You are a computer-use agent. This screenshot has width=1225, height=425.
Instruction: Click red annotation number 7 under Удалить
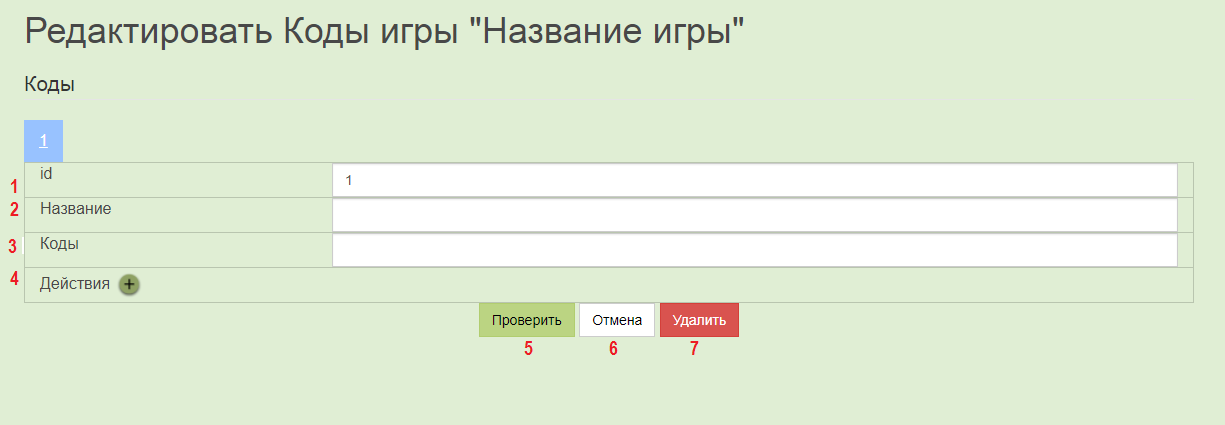[694, 349]
